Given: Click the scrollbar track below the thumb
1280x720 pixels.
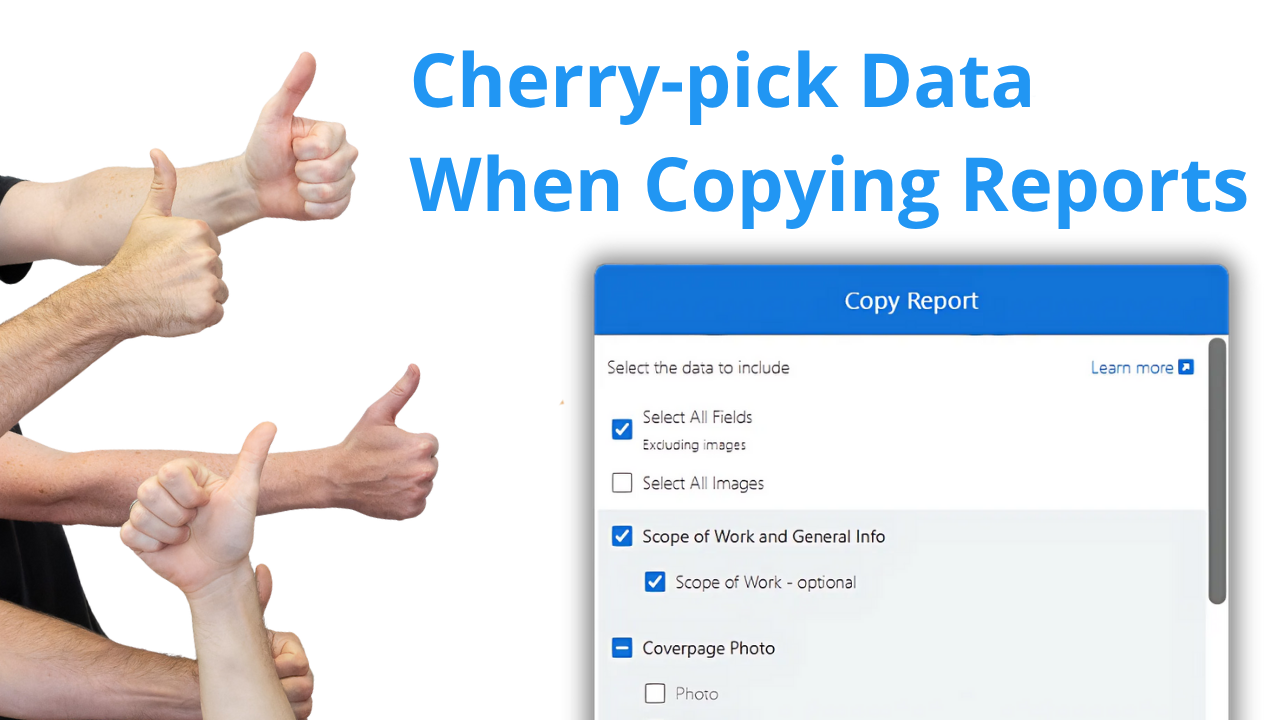Looking at the screenshot, I should click(1217, 660).
